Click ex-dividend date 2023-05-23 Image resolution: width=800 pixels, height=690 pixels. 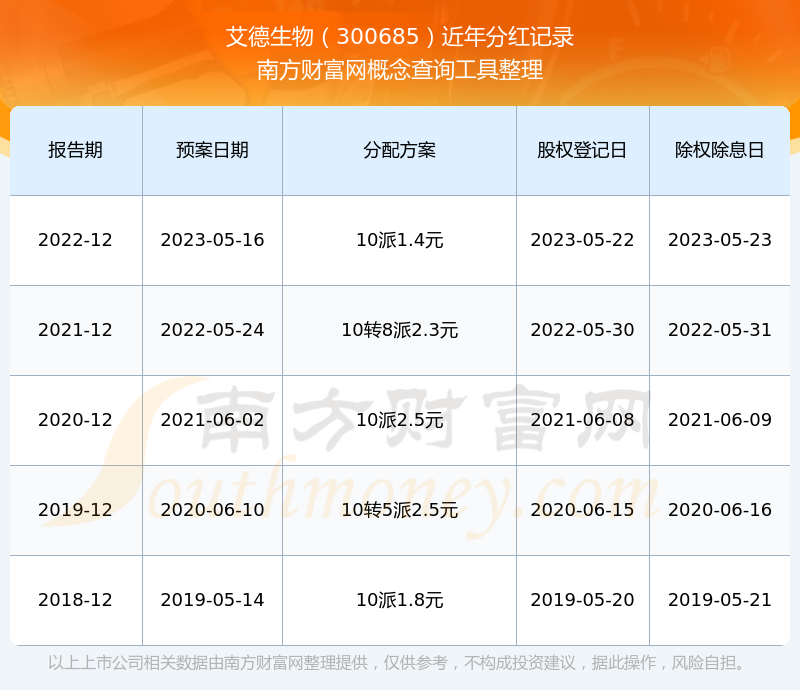click(x=719, y=240)
